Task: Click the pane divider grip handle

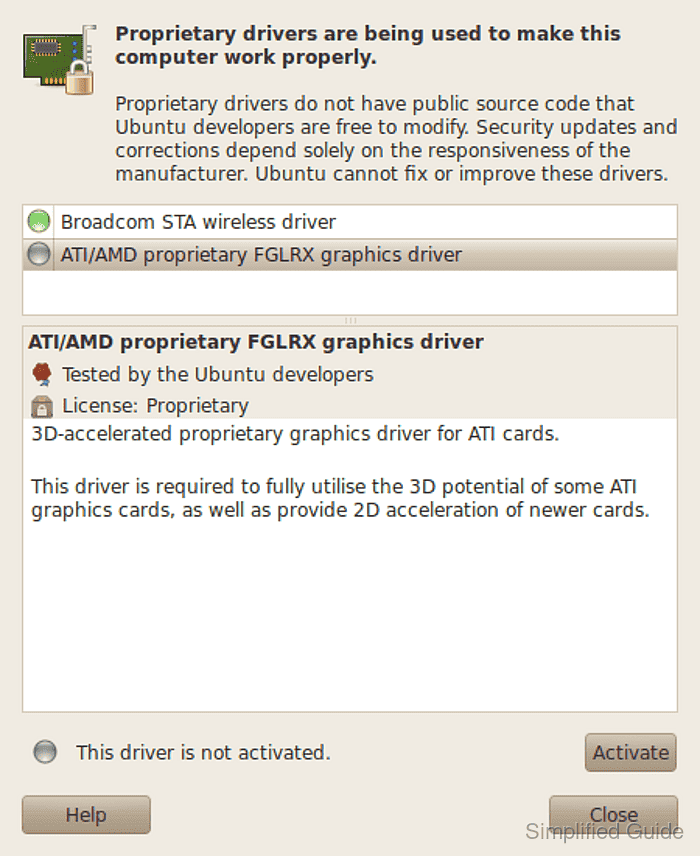Action: tap(350, 320)
